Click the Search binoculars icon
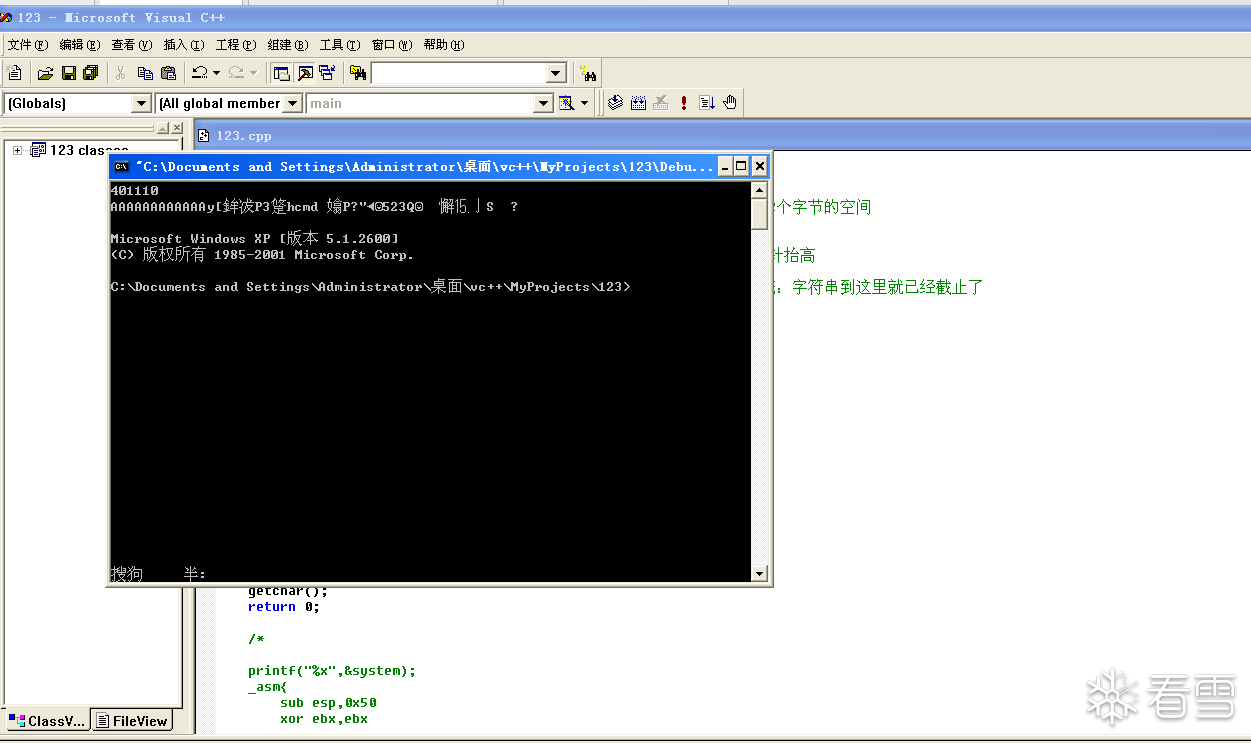 588,73
